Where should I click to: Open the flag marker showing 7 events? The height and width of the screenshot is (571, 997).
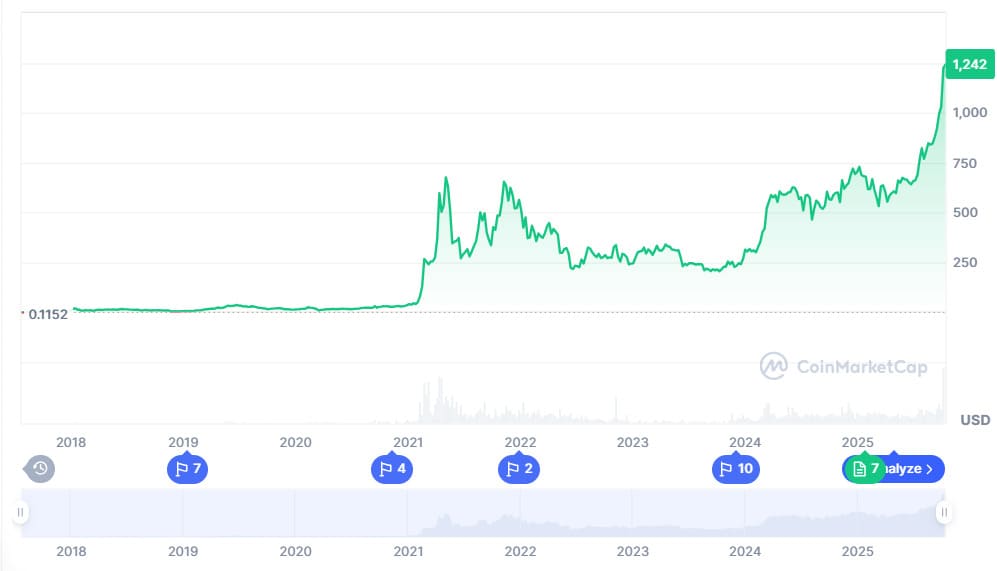click(x=187, y=468)
